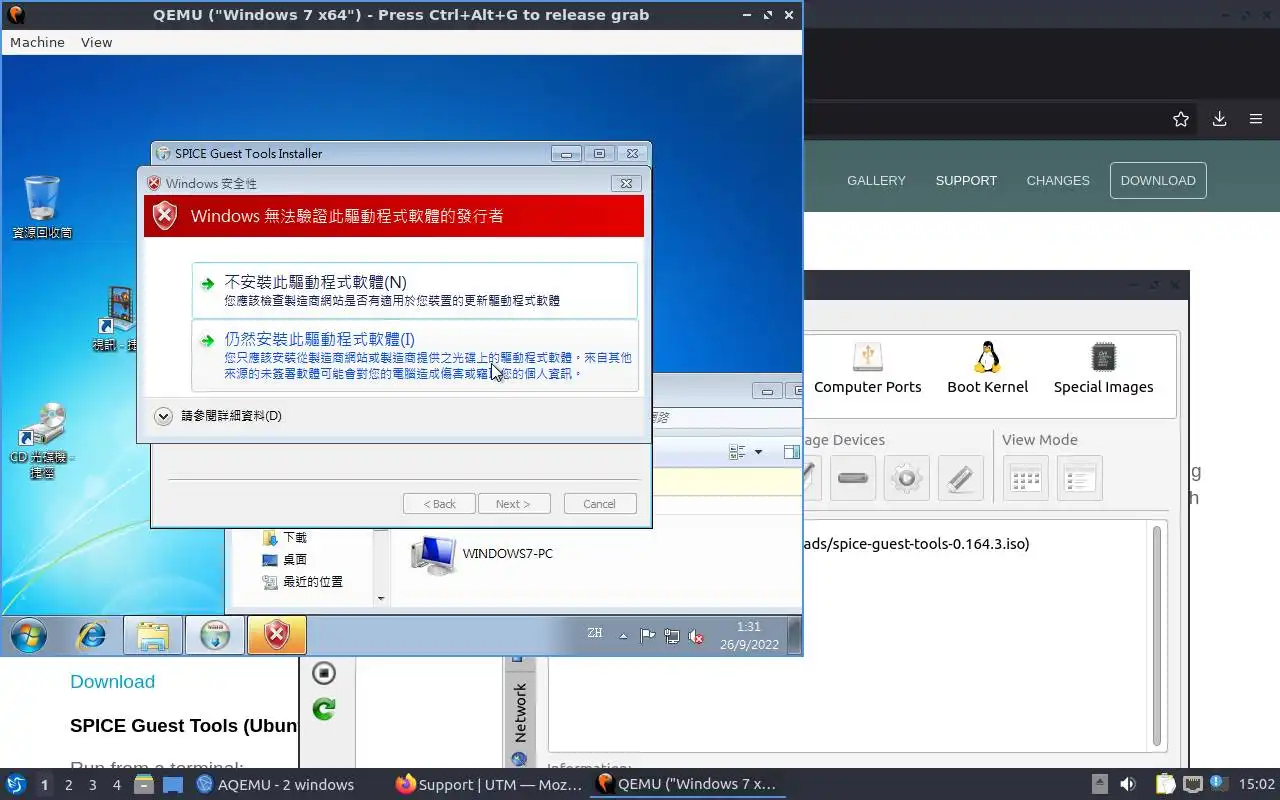Click the DOWNLOAD button on UTM site

[x=1158, y=180]
